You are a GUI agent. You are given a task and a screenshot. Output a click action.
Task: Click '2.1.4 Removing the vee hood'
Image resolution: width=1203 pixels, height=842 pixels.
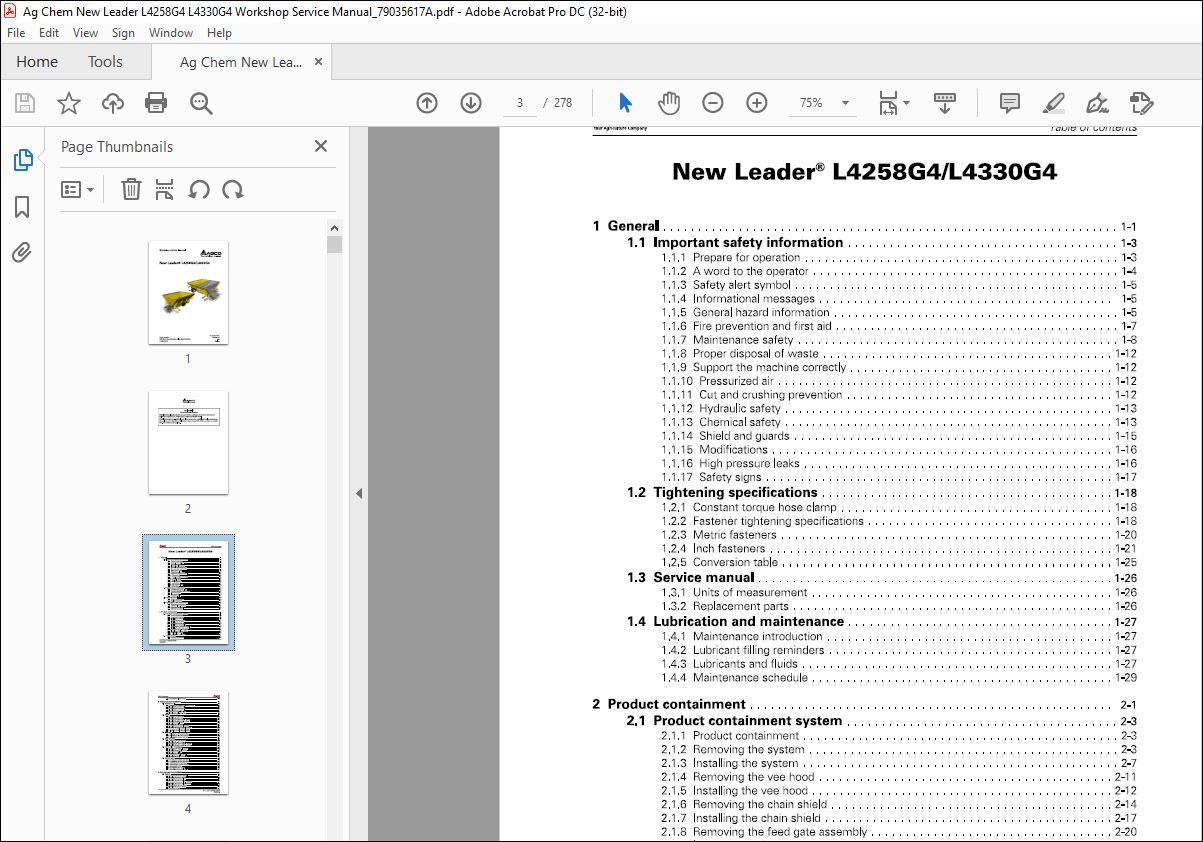[x=738, y=777]
